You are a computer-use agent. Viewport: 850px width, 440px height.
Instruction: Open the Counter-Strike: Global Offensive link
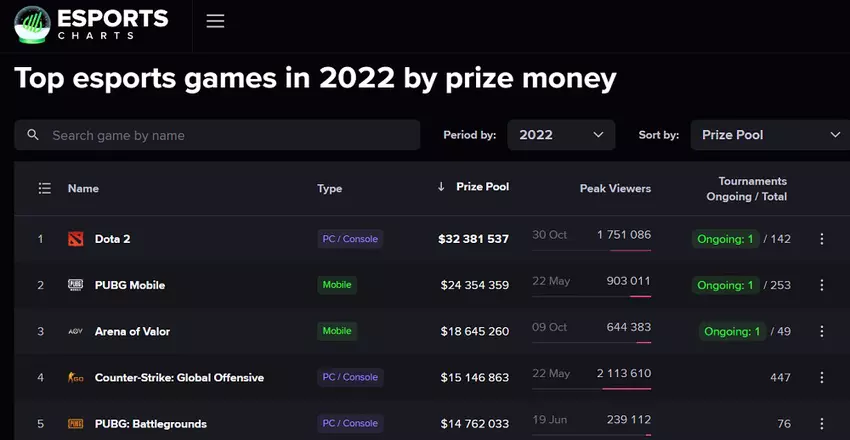[179, 378]
